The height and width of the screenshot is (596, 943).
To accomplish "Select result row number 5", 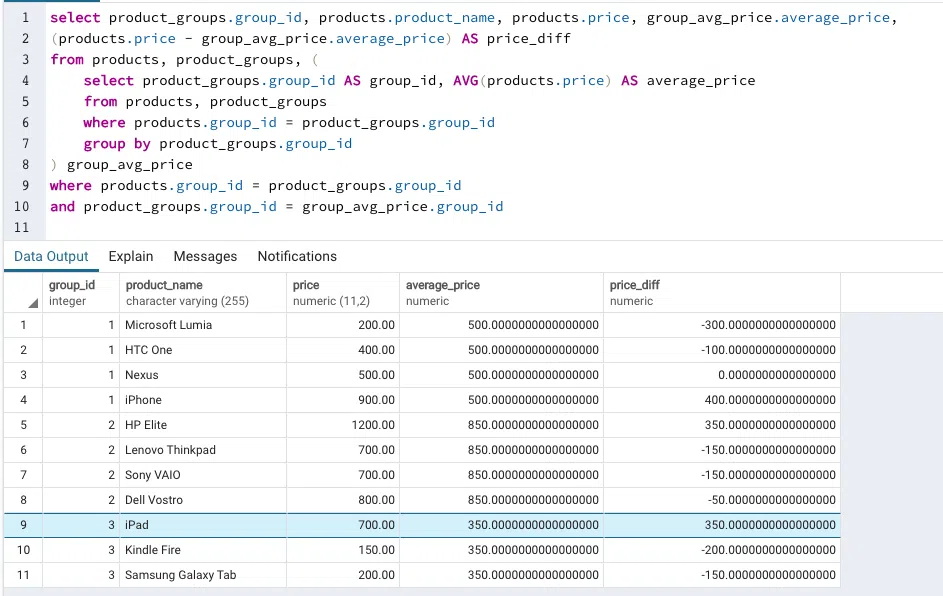I will (23, 425).
